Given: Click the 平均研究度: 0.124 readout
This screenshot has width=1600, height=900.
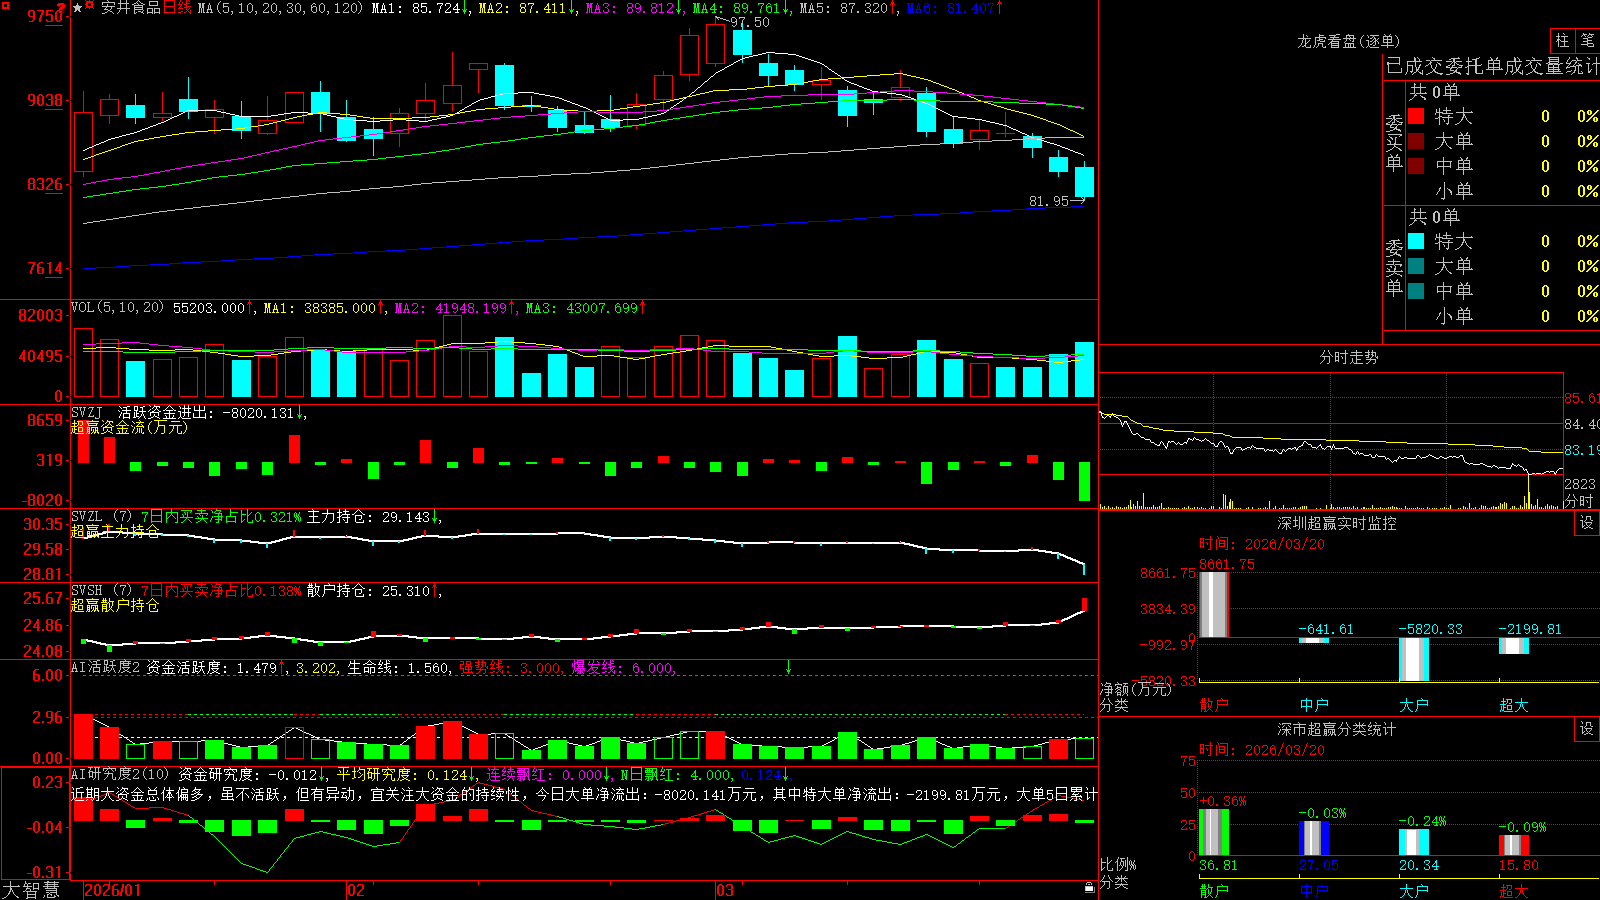Looking at the screenshot, I should pos(402,774).
